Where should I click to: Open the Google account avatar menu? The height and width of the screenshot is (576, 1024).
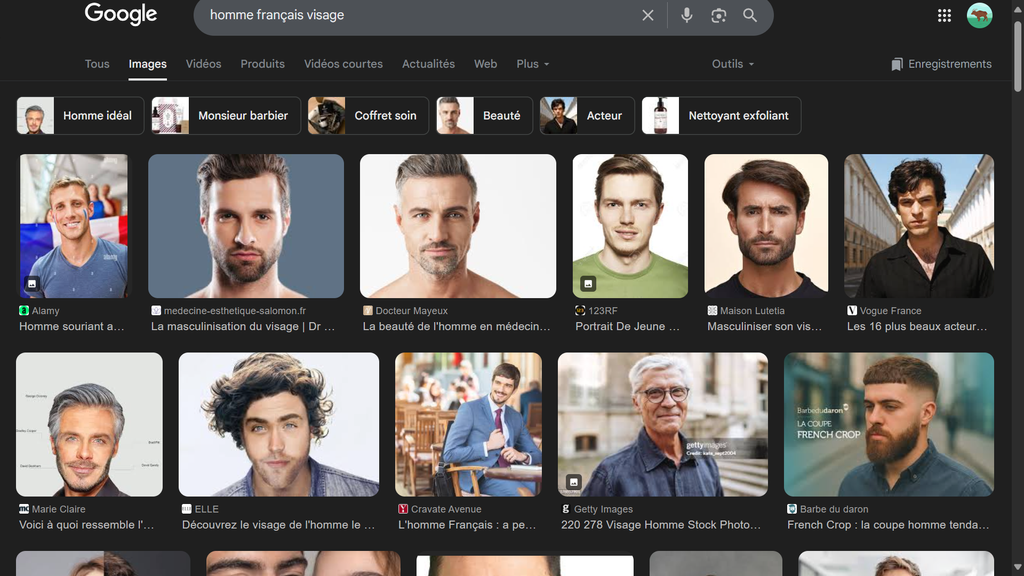tap(979, 15)
